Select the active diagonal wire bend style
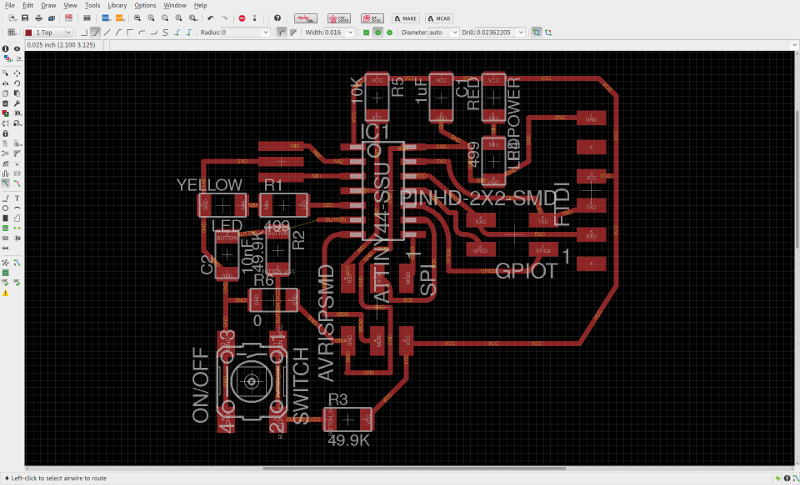800x485 pixels. [95, 32]
